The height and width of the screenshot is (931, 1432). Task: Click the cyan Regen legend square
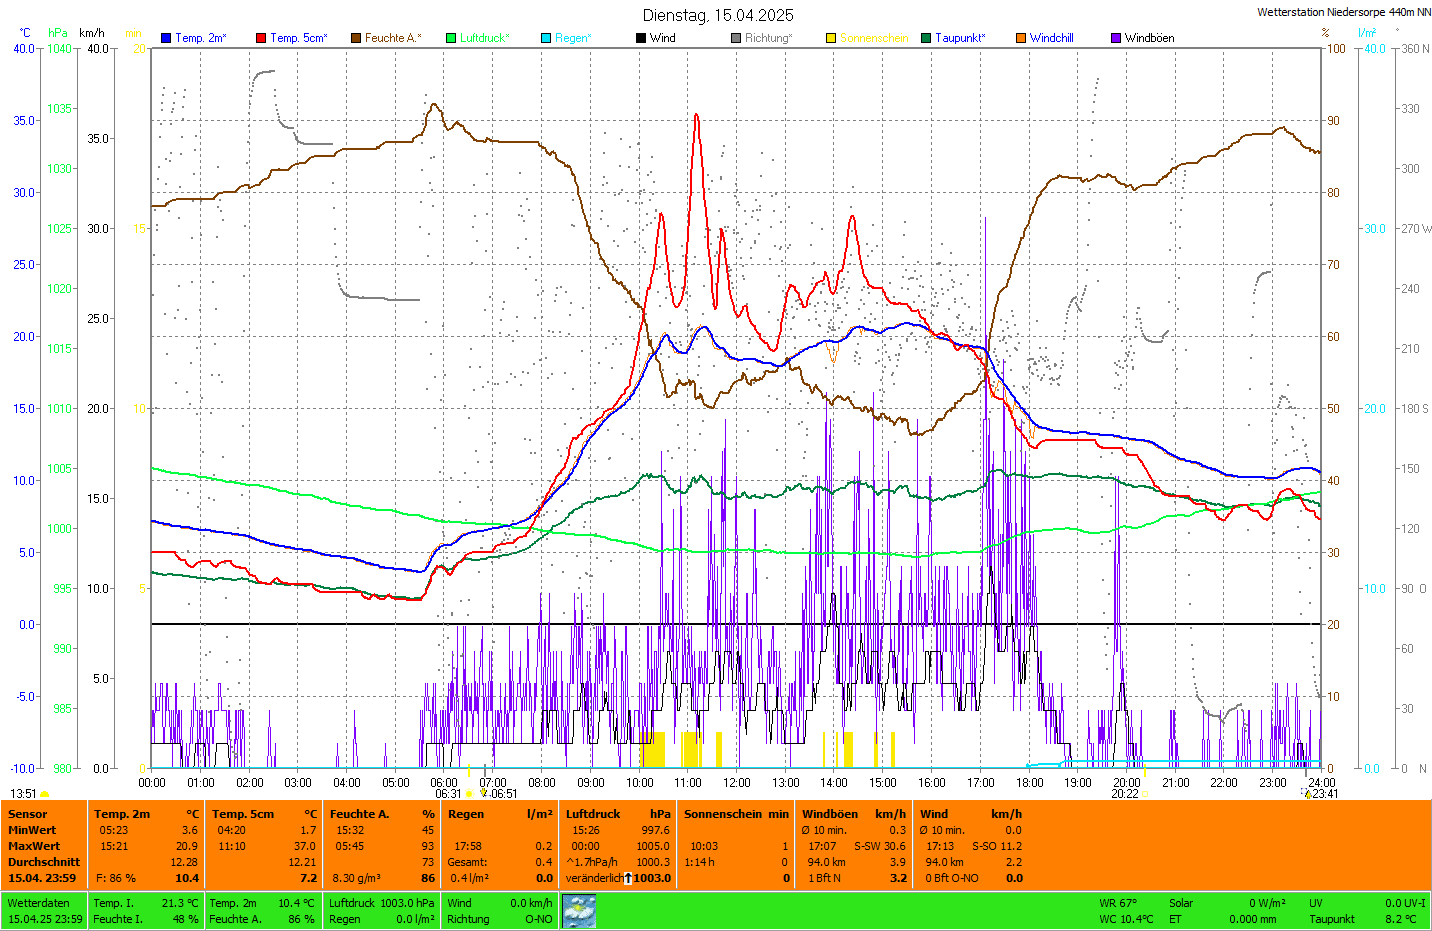pos(546,38)
